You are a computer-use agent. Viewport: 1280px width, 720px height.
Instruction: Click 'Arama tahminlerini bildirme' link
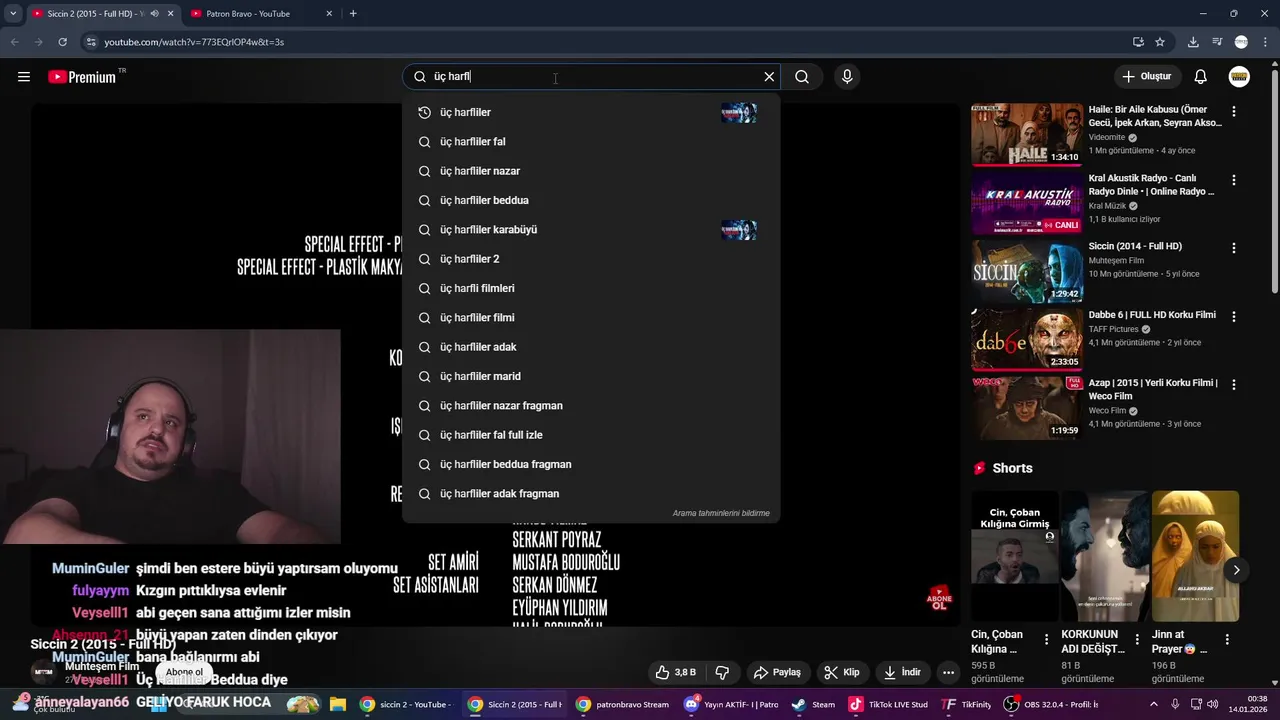[x=721, y=513]
